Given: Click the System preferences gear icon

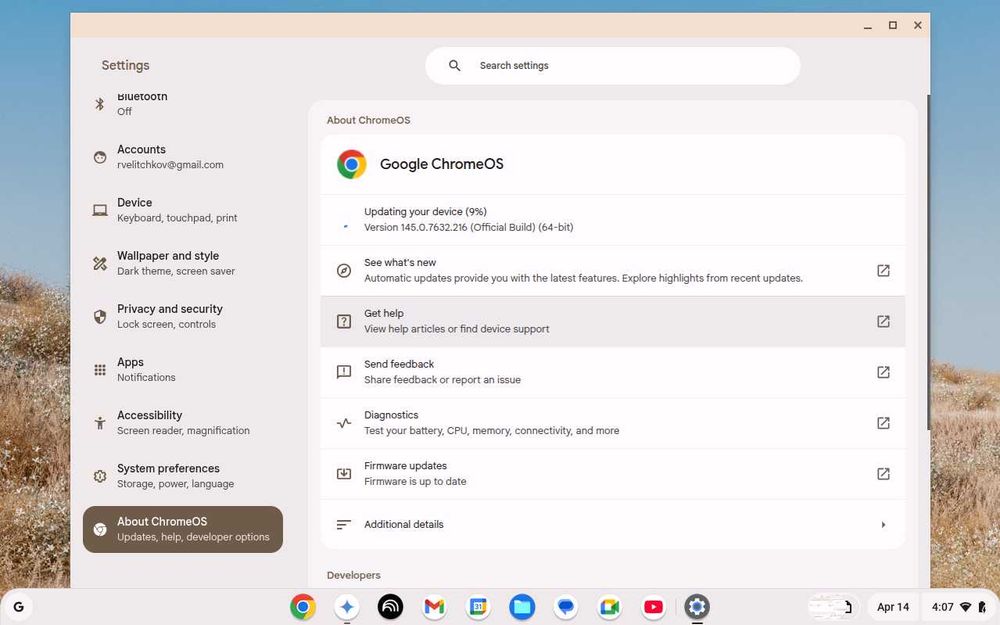Looking at the screenshot, I should coord(100,476).
